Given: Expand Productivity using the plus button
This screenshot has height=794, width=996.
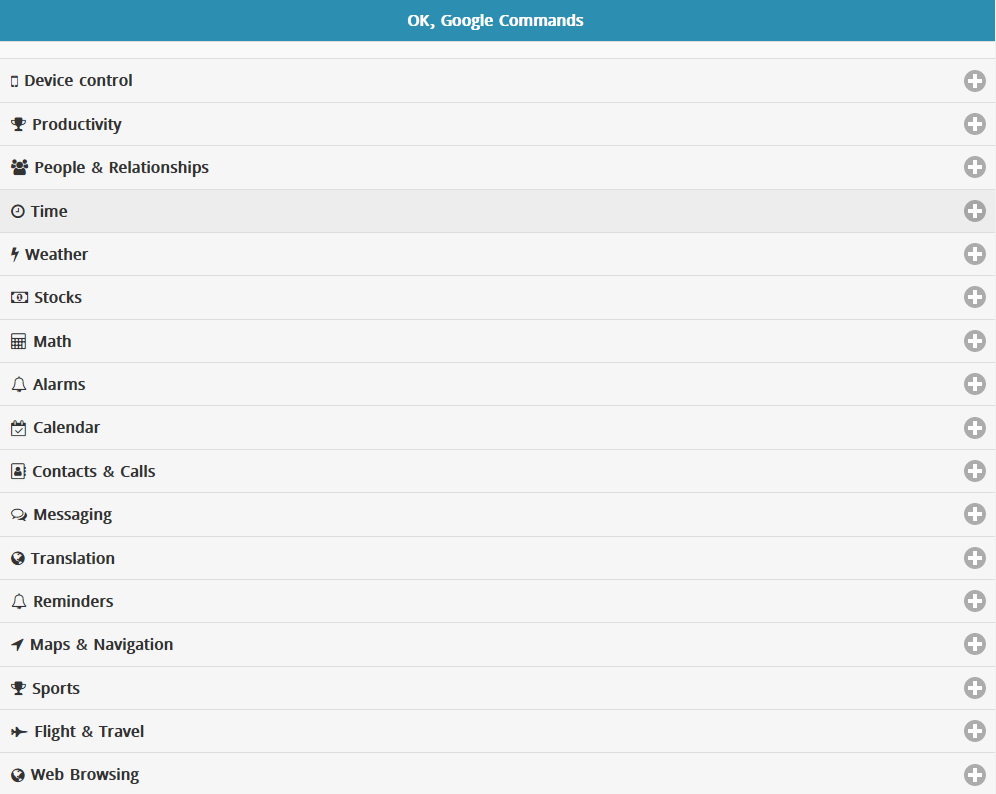Looking at the screenshot, I should click(974, 124).
